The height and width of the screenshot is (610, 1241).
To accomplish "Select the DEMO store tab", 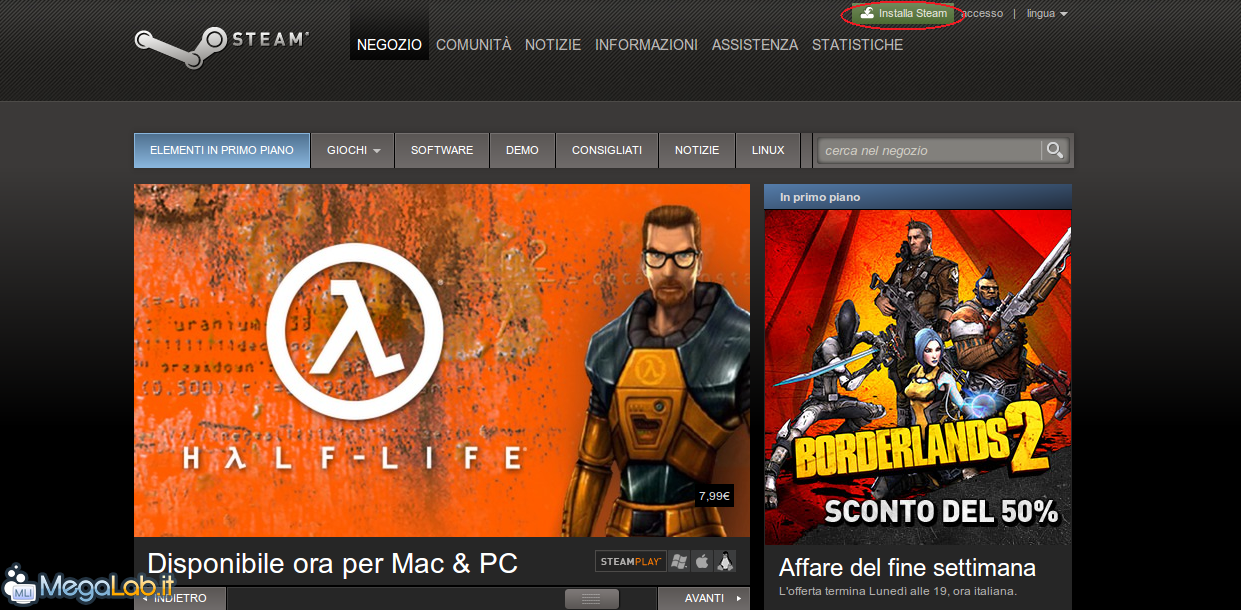I will (x=522, y=150).
